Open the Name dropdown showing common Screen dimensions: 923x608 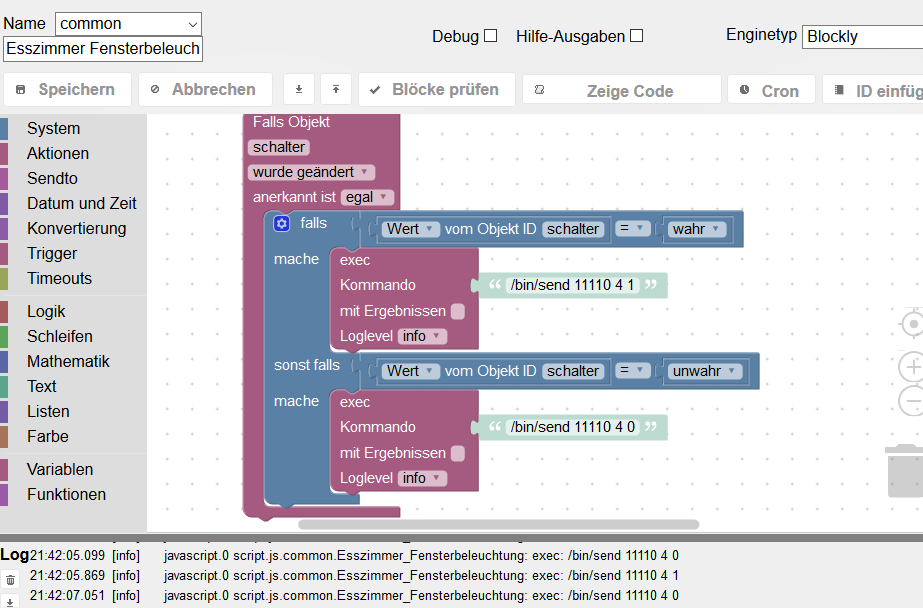[128, 24]
